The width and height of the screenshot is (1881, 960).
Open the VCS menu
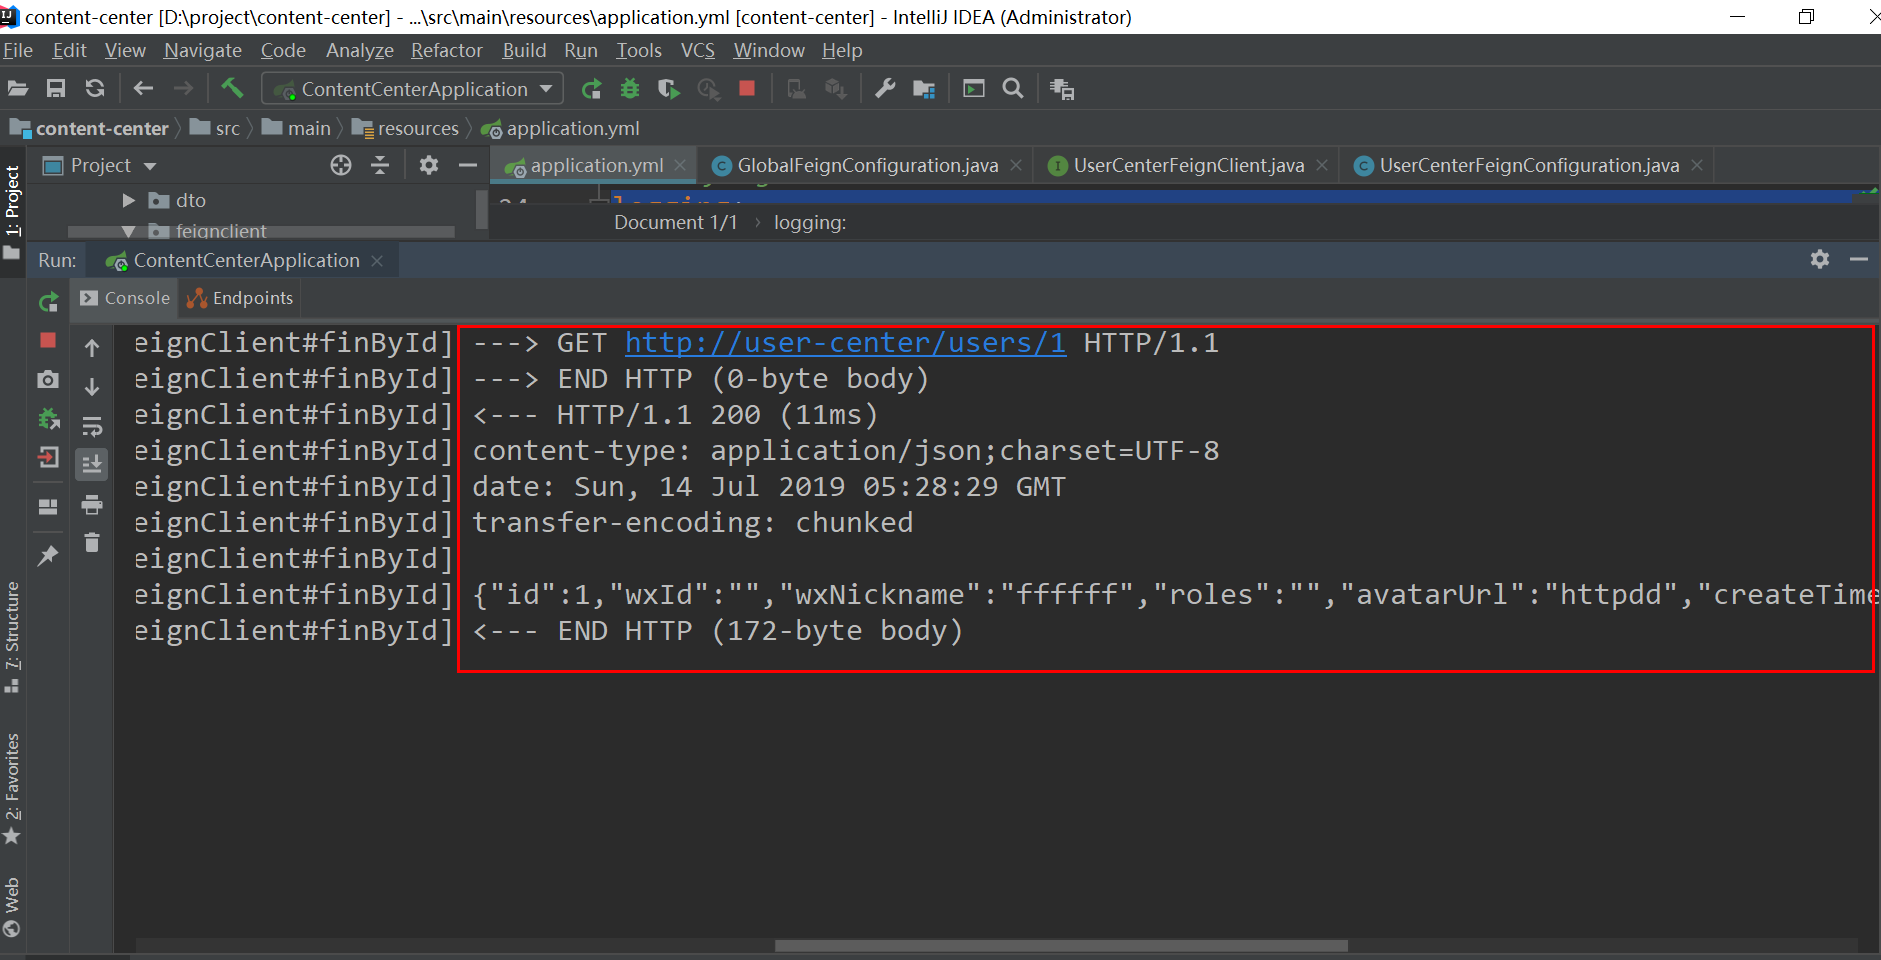pyautogui.click(x=698, y=50)
